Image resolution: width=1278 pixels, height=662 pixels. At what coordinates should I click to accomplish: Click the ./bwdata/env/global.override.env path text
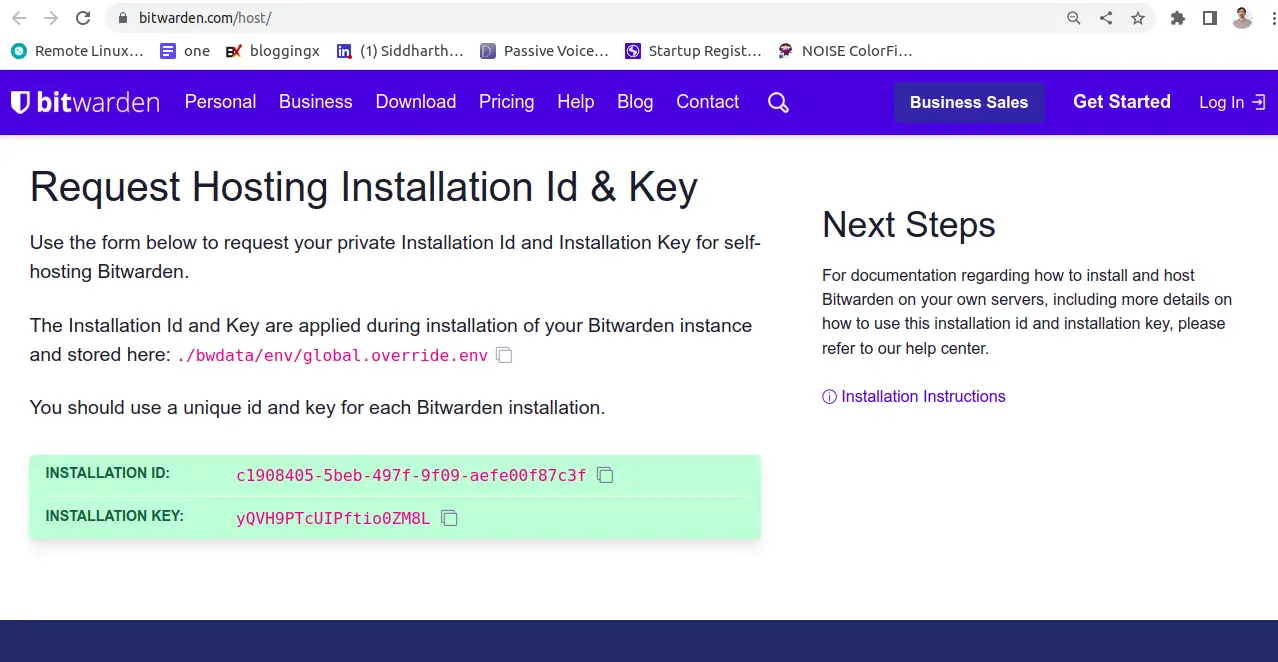coord(332,355)
